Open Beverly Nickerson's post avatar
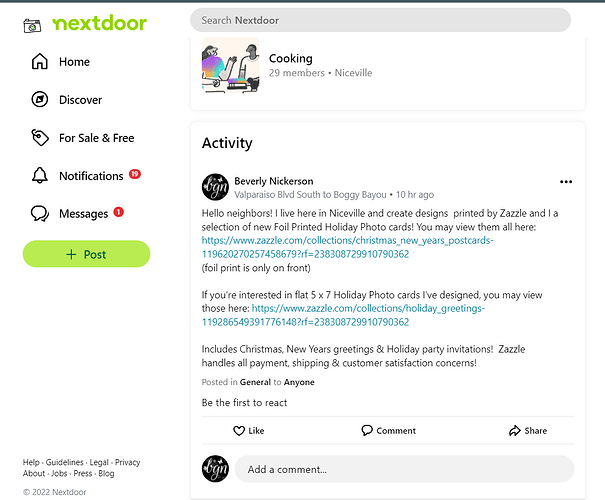This screenshot has width=605, height=500. click(215, 187)
